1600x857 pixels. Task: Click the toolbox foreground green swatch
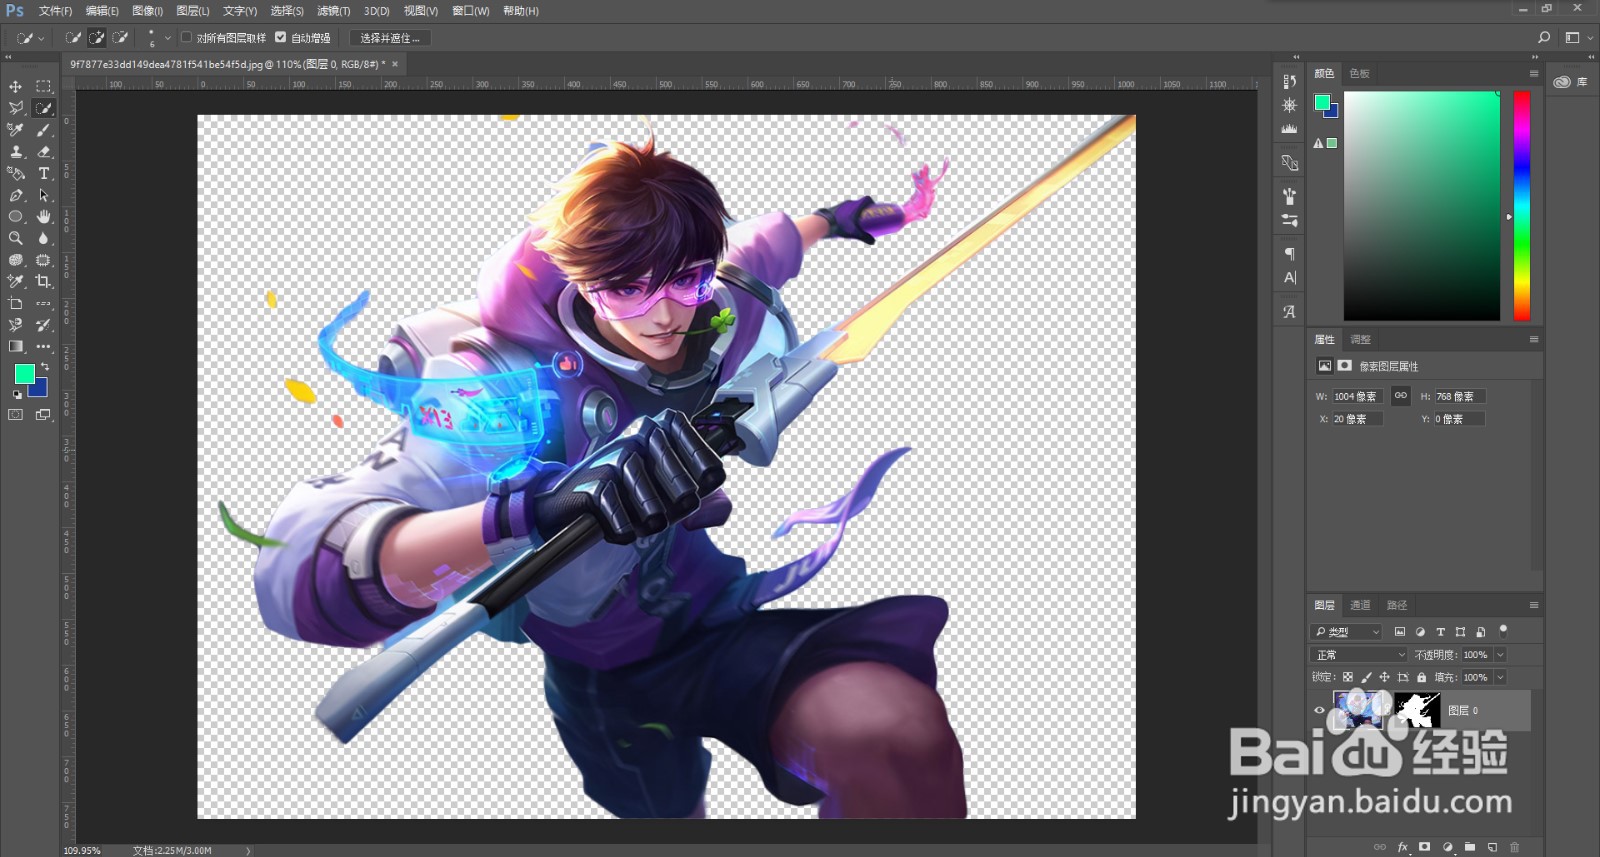(23, 372)
